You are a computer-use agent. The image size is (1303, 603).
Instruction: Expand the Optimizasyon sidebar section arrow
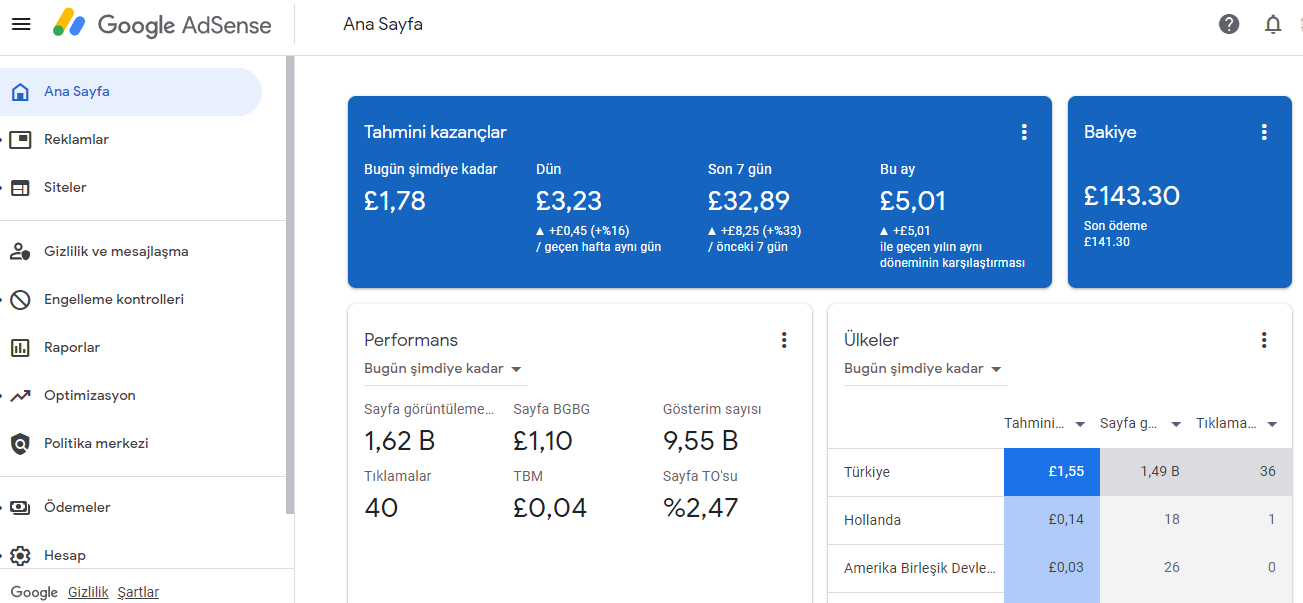pyautogui.click(x=2, y=396)
